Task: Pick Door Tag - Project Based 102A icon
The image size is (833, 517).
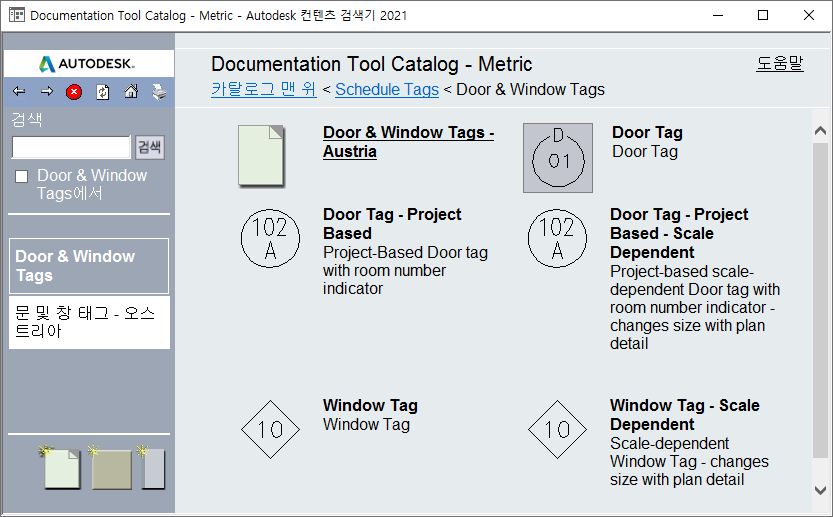Action: [270, 238]
